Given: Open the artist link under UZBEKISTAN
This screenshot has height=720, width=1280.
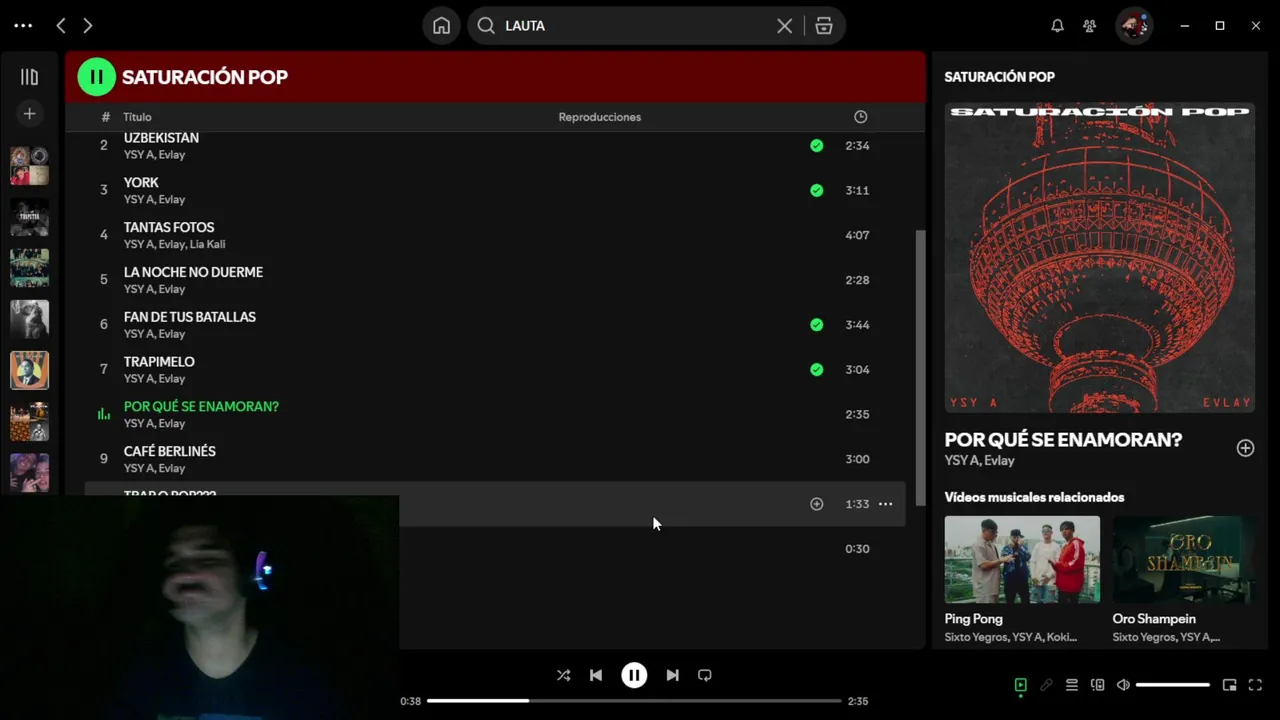Looking at the screenshot, I should coord(154,155).
